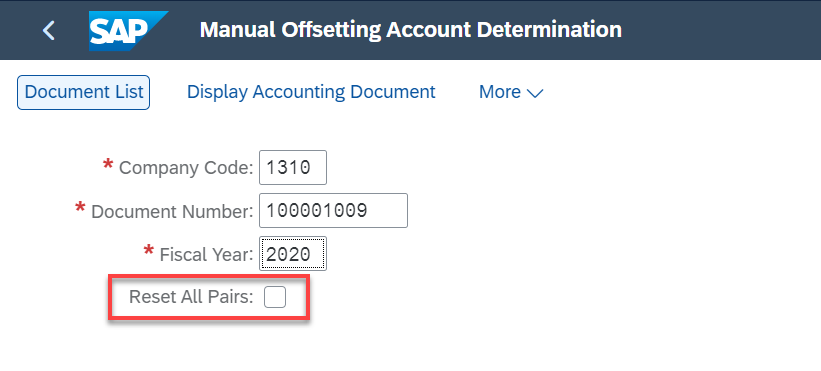
Task: Enable the Reset All Pairs checkbox
Action: (x=274, y=297)
